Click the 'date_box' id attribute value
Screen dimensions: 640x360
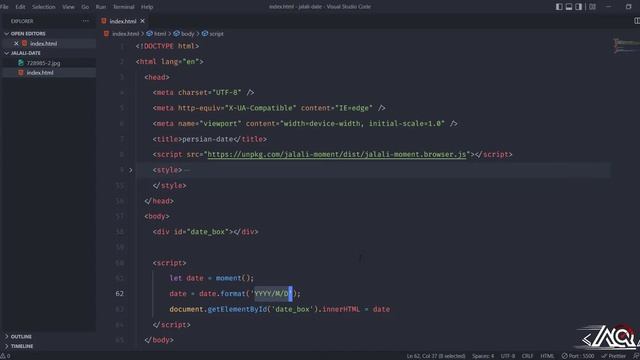pos(209,232)
